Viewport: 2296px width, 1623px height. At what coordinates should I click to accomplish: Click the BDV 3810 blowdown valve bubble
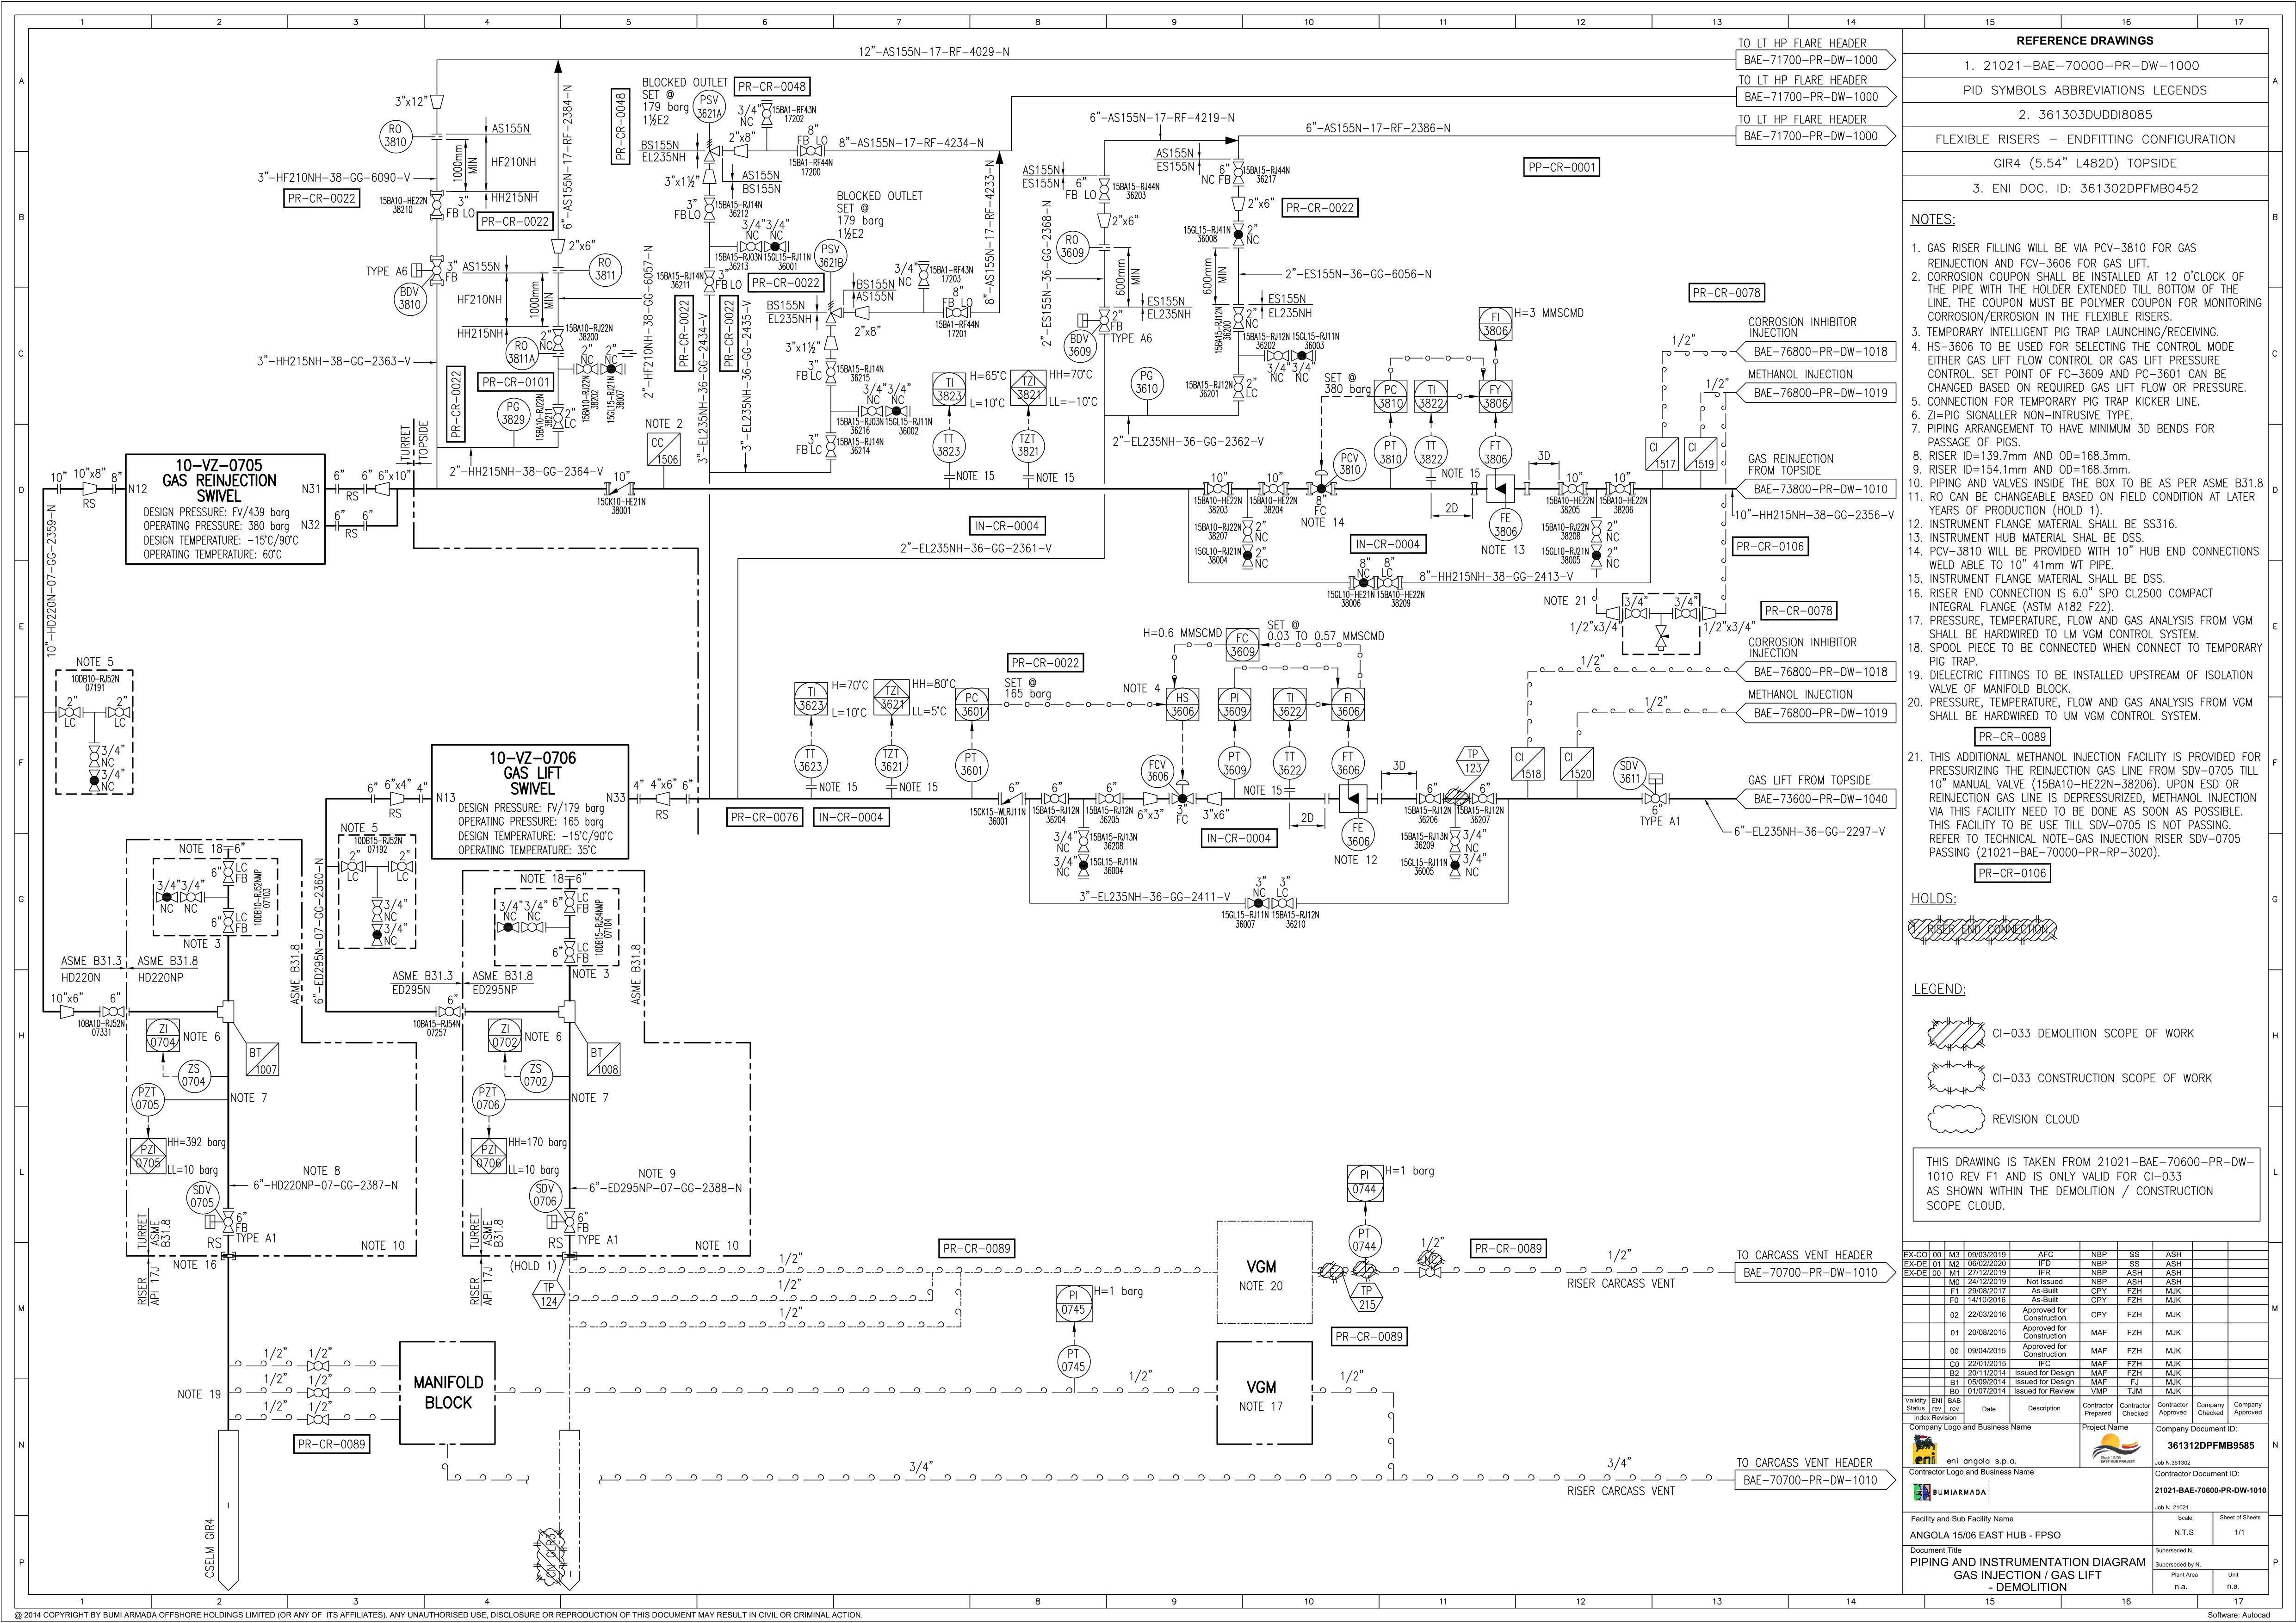click(409, 299)
